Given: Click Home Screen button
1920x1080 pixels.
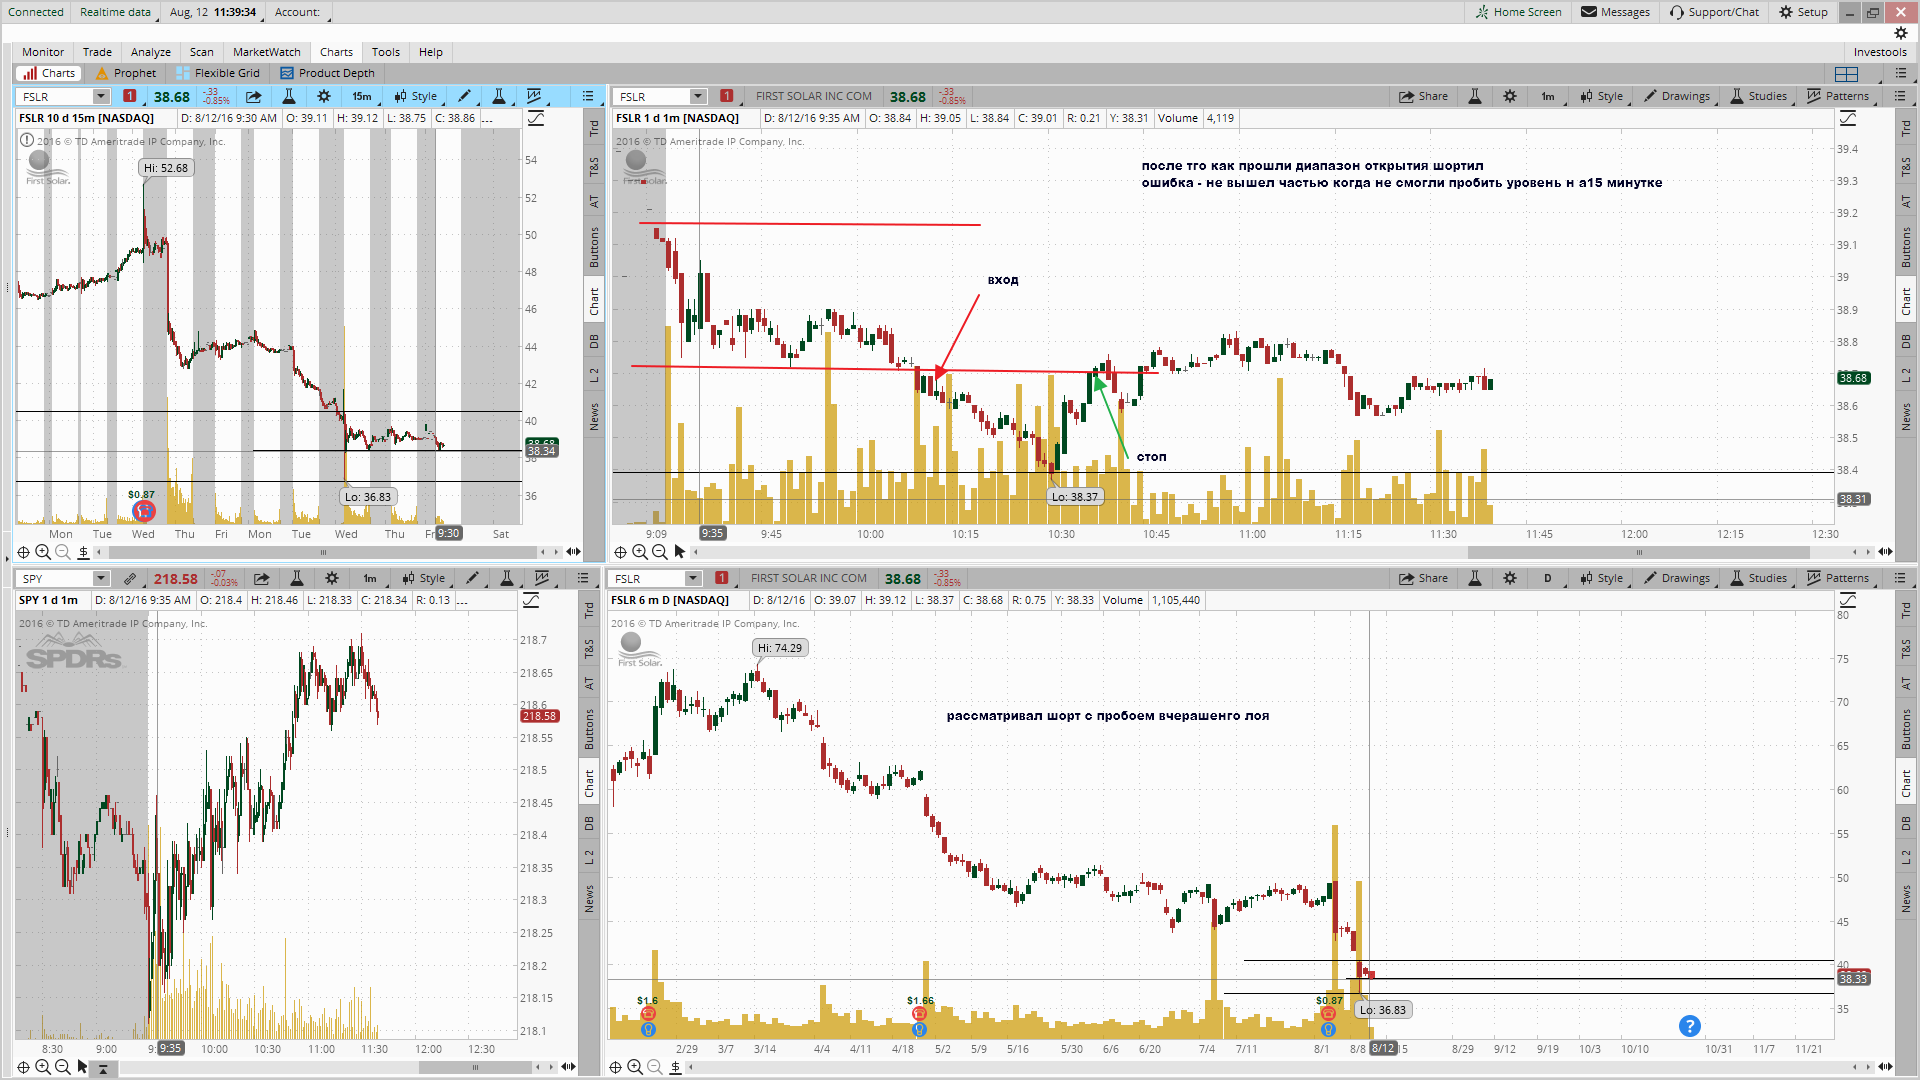Looking at the screenshot, I should (1519, 12).
